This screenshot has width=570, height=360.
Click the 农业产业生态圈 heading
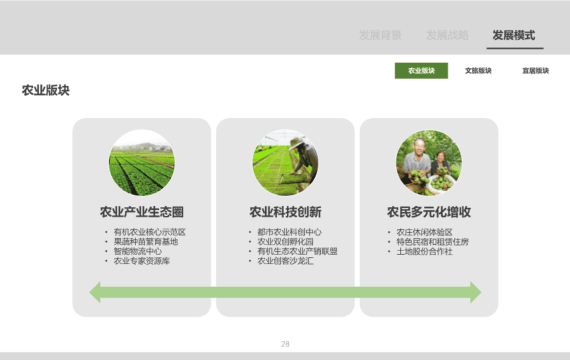[x=142, y=212]
